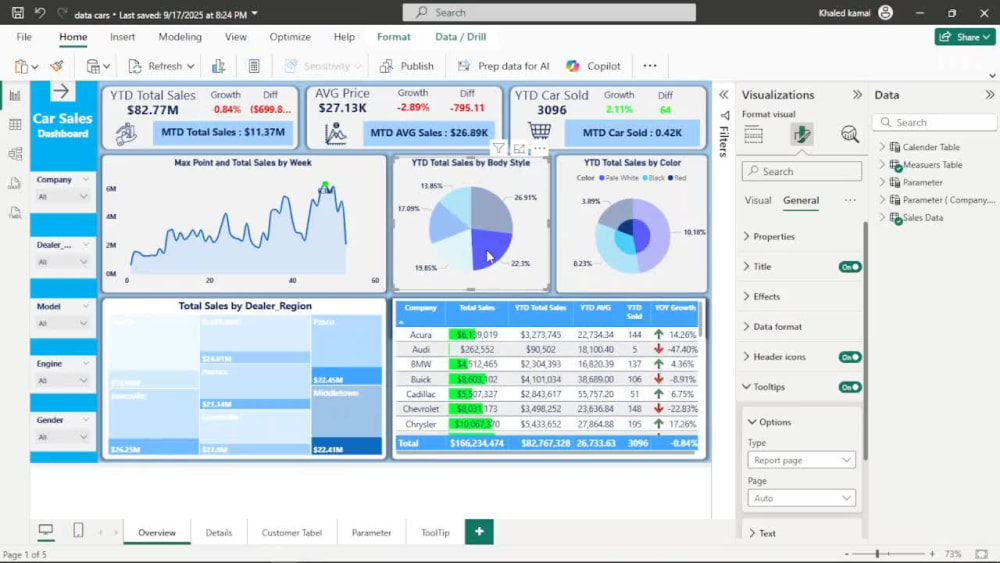Open Table view in left sidebar
Screen dimensions: 1000x563
[x=15, y=124]
